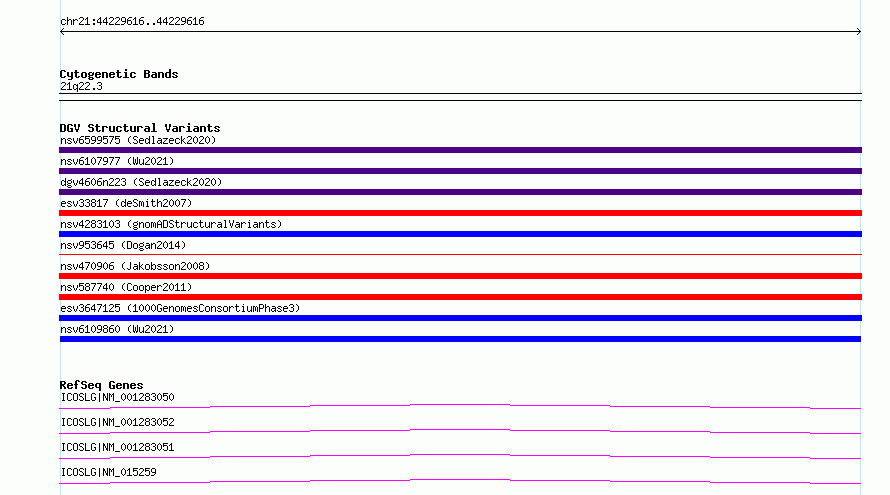
Task: Click the magenta line under ICOSLG|NM_001283051
Action: point(460,456)
